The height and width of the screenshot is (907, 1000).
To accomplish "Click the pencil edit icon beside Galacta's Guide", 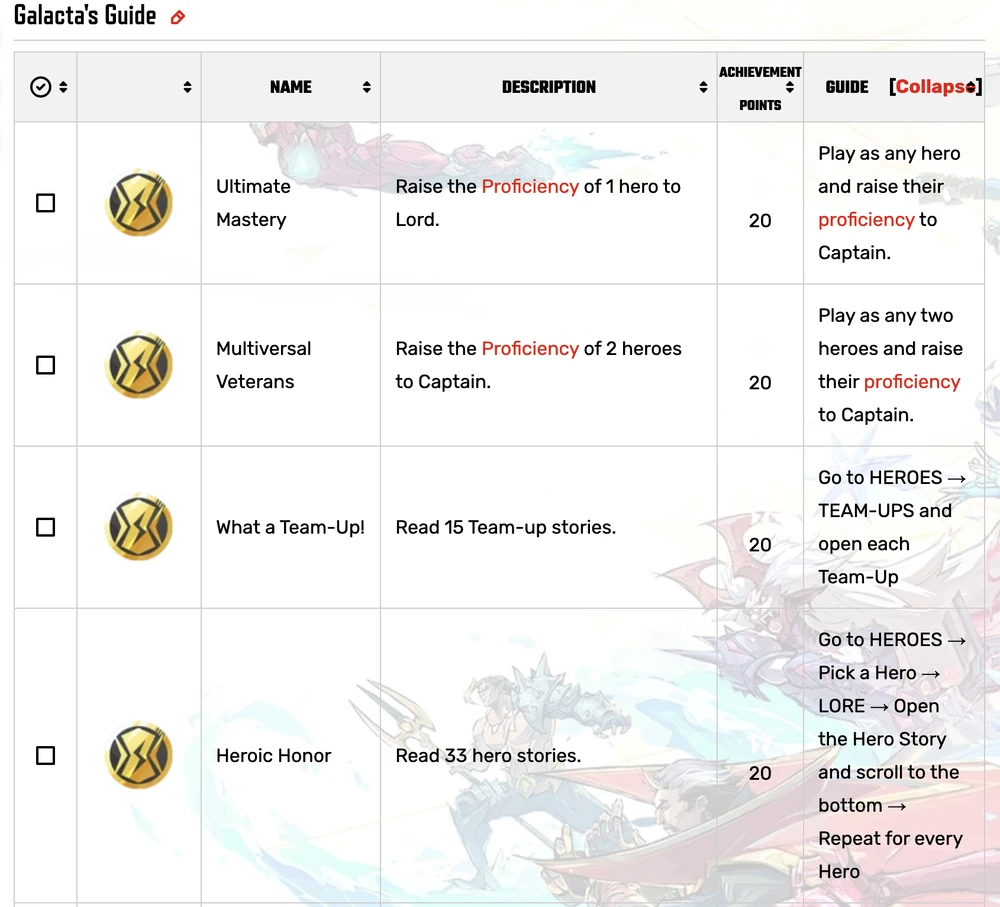I will [177, 17].
